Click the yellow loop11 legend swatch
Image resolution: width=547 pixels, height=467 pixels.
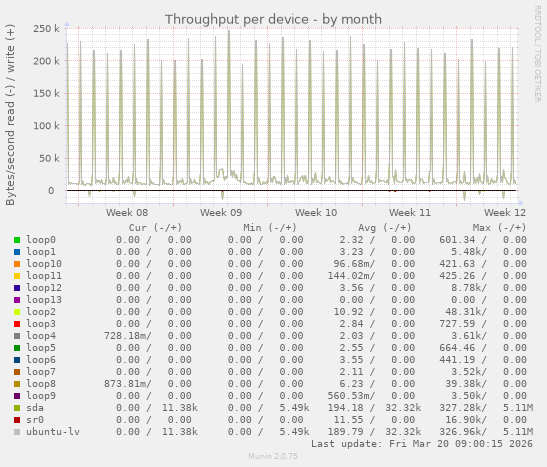pos(17,276)
